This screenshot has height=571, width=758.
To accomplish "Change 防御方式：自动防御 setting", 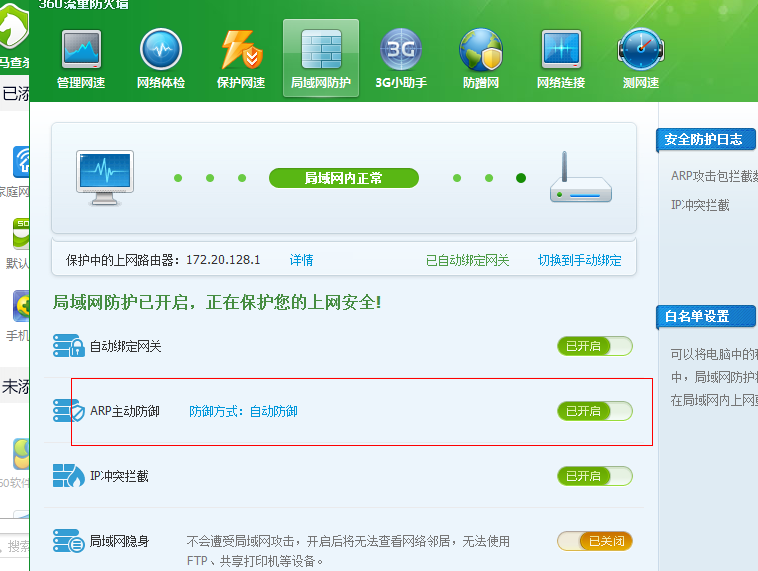I will click(243, 411).
